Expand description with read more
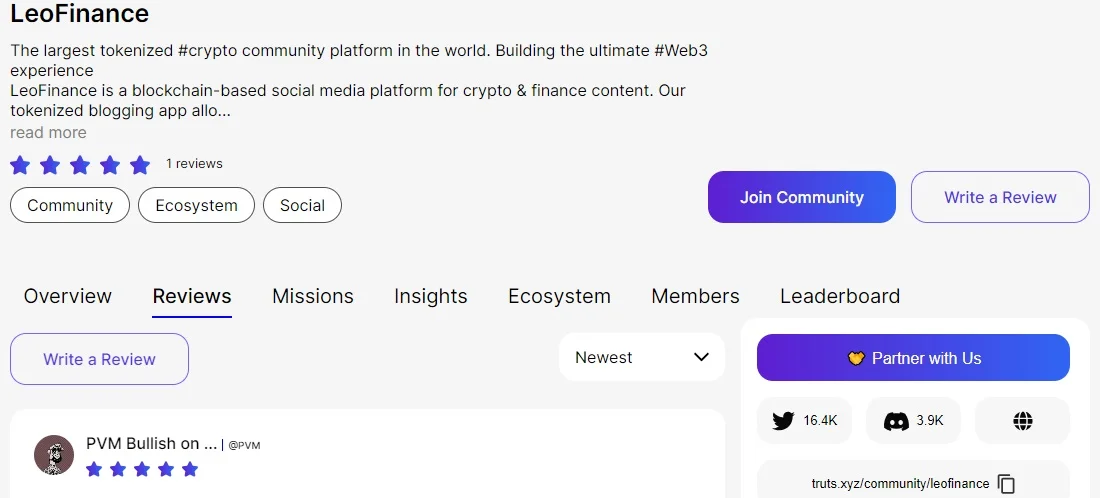 click(x=48, y=133)
